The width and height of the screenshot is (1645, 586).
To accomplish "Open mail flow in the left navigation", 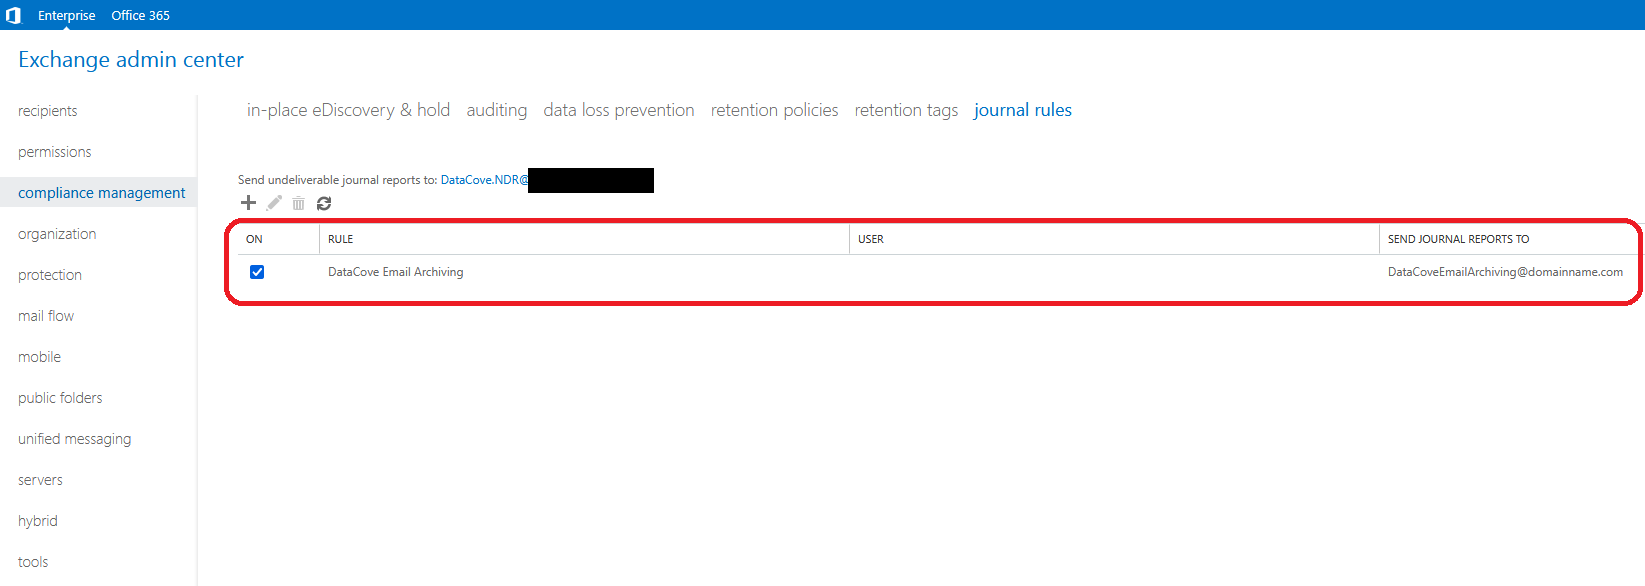I will [46, 316].
